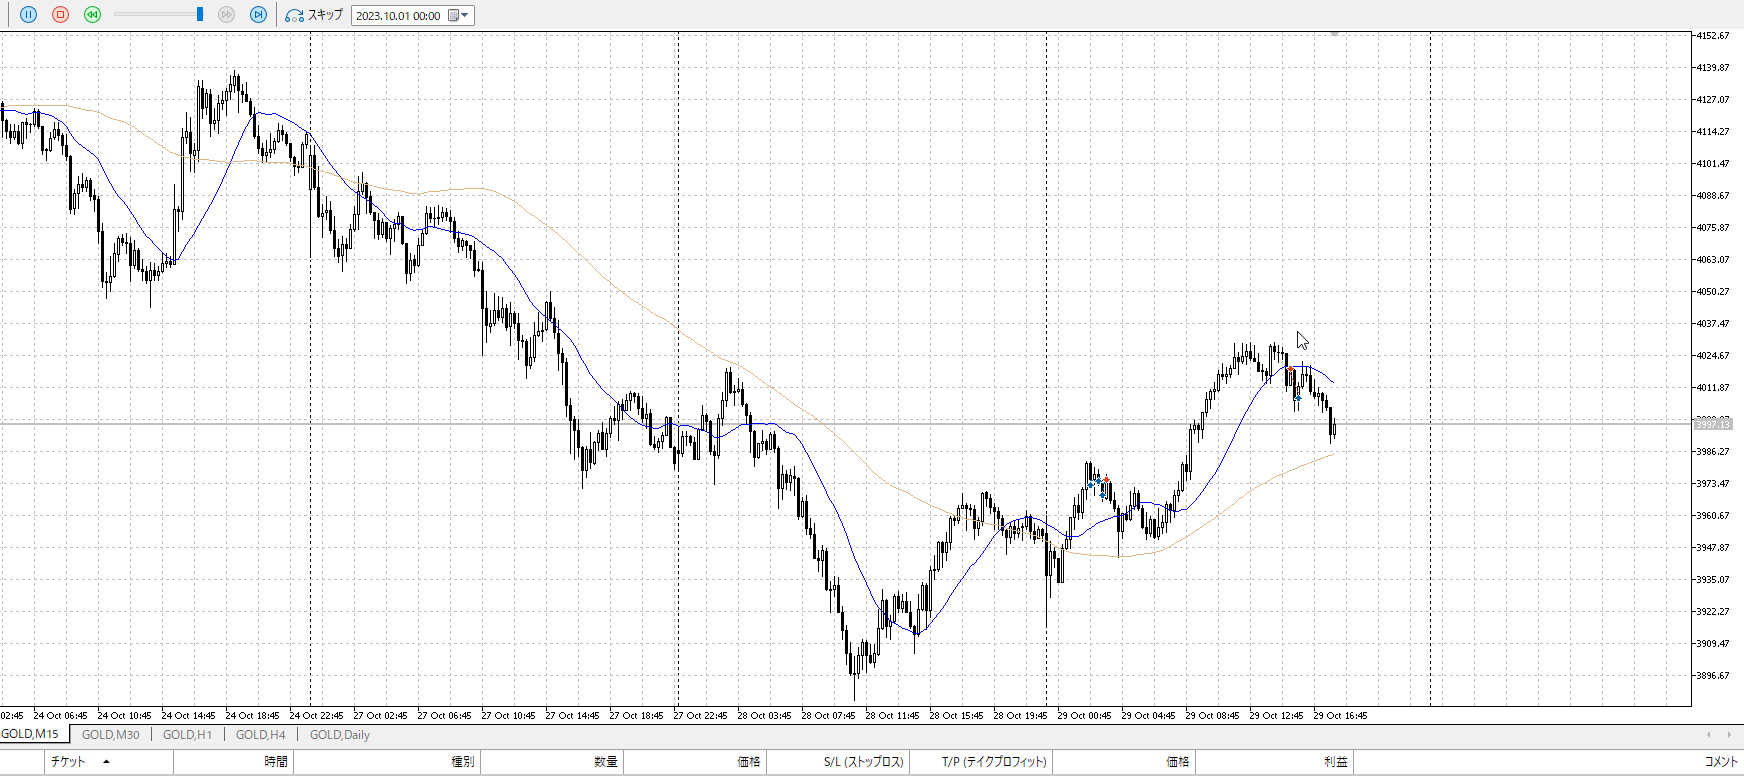This screenshot has width=1744, height=776.
Task: Click the T/P (テイクプロフィット) column header
Action: pos(994,762)
